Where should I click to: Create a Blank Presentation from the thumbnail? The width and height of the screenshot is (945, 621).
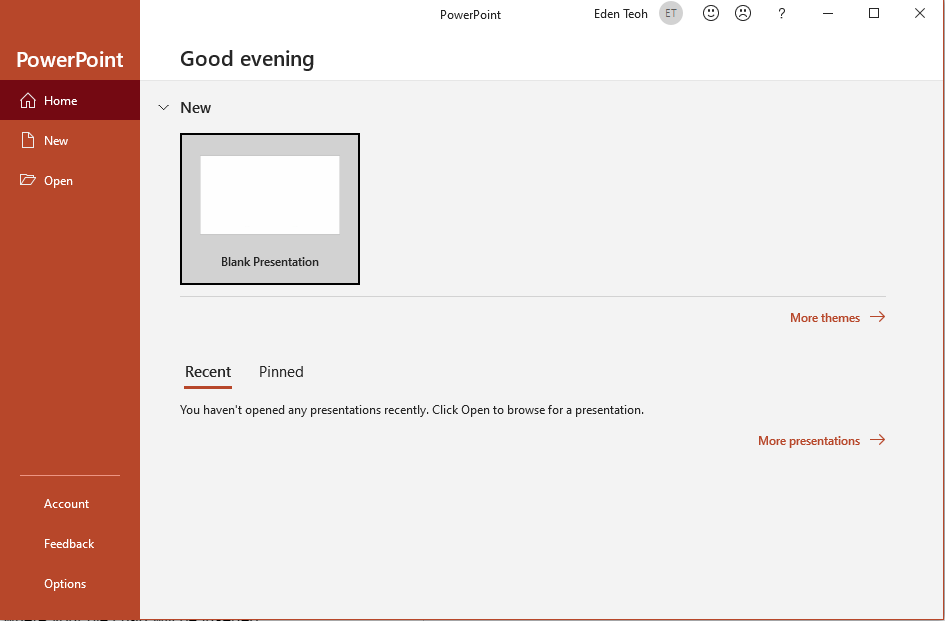[270, 209]
